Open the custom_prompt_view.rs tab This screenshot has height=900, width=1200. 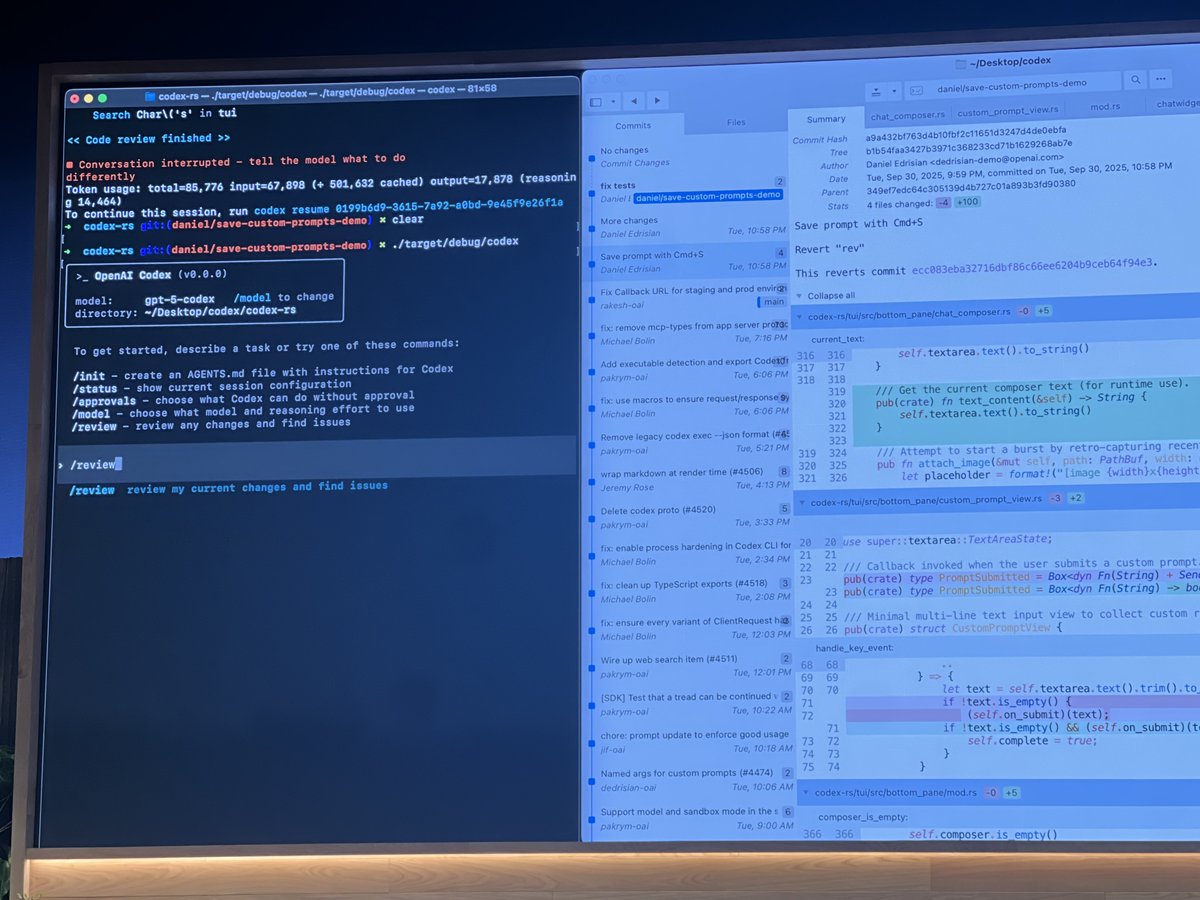[1006, 111]
